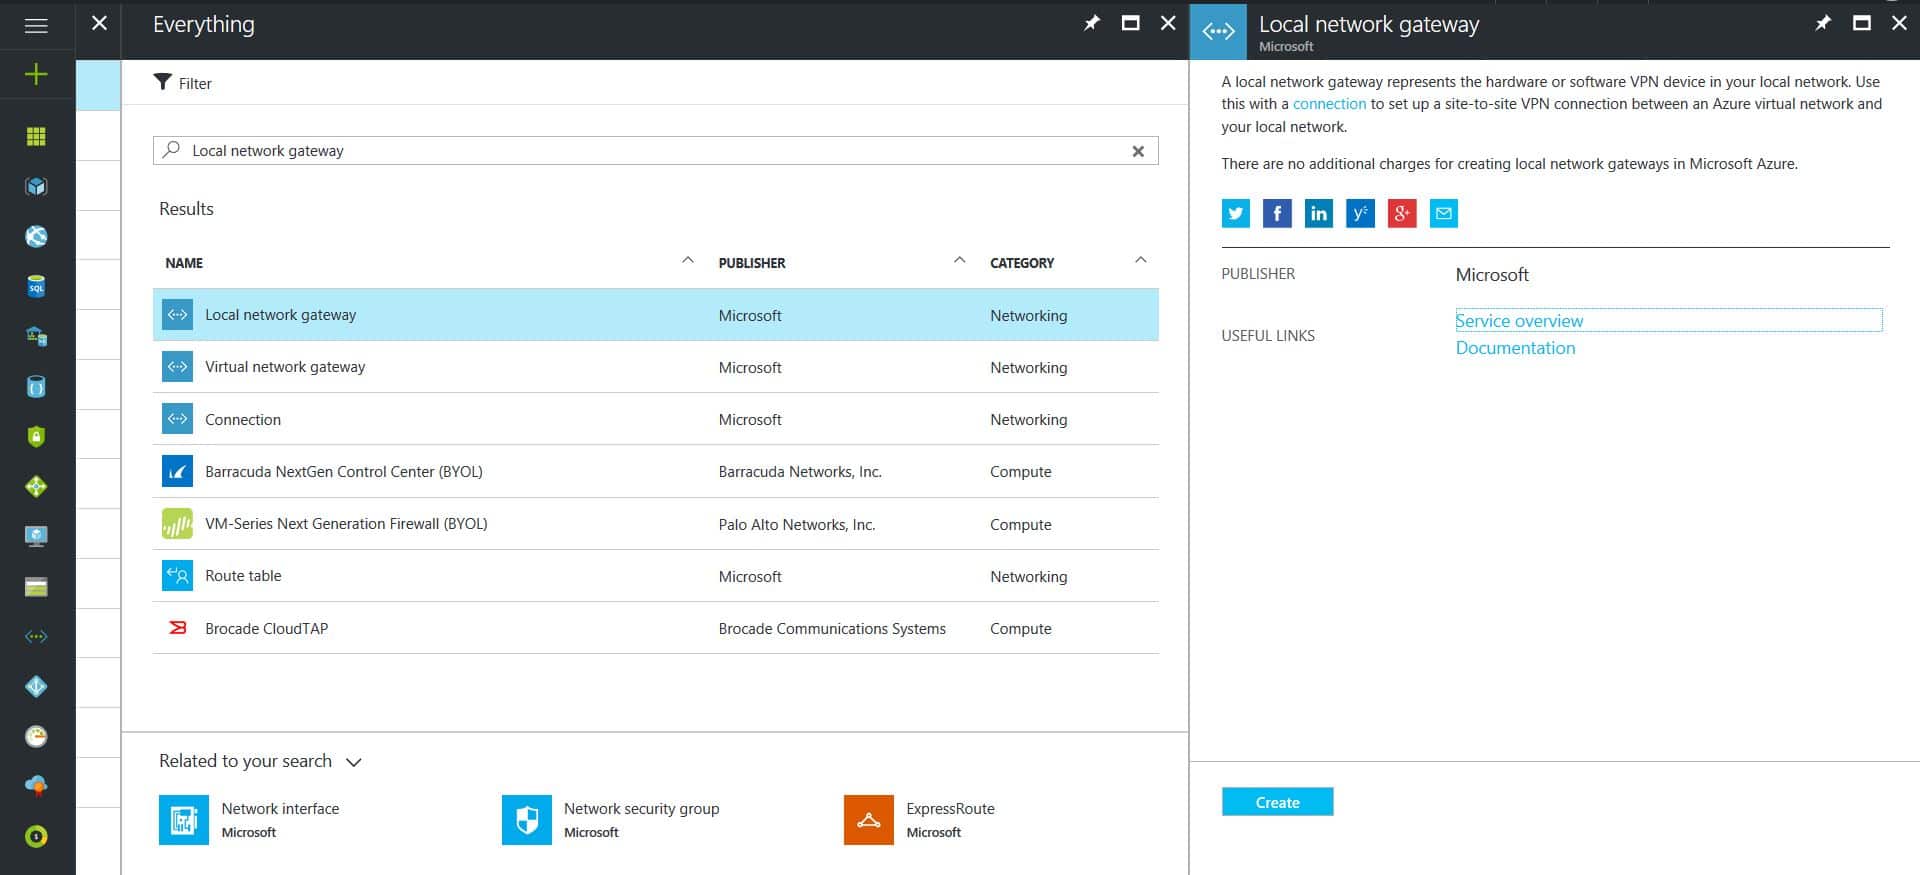Pin the Everything blade
This screenshot has width=1920, height=875.
1092,23
